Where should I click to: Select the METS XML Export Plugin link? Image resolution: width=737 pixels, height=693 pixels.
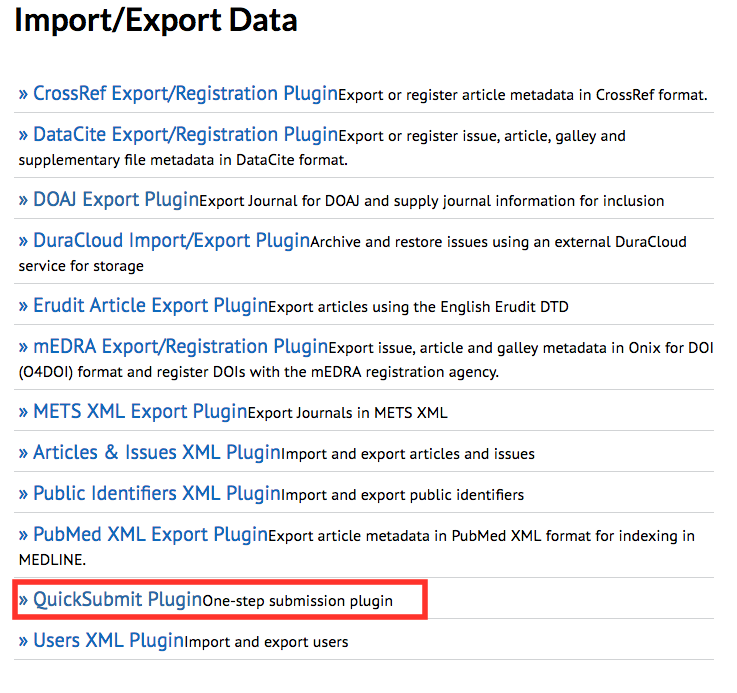(x=140, y=411)
